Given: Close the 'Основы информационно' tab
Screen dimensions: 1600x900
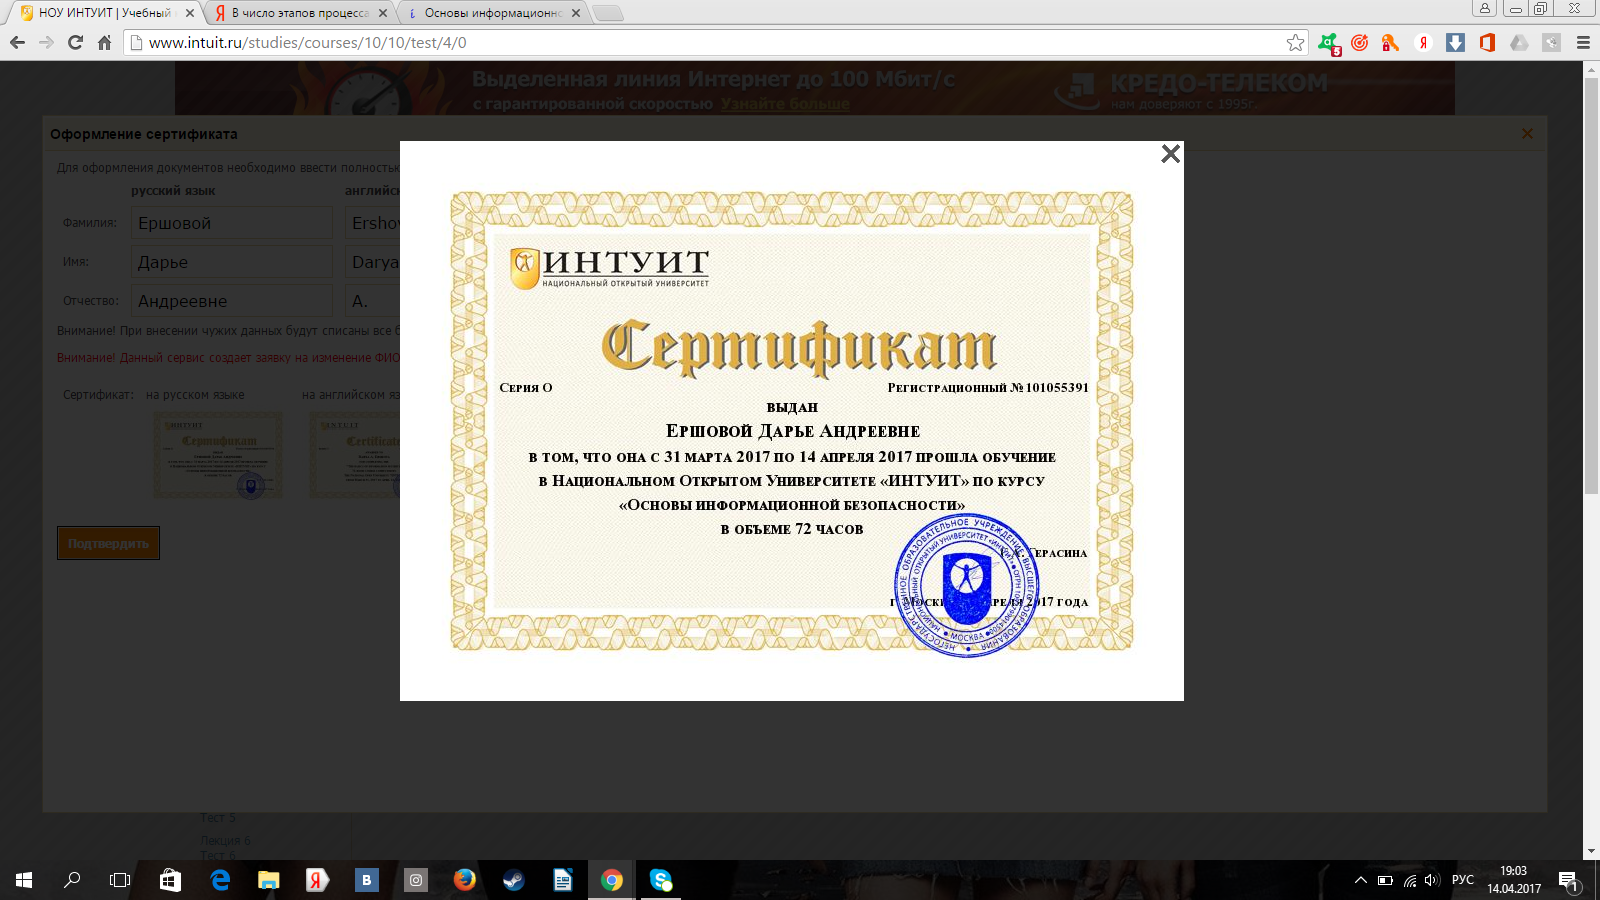Looking at the screenshot, I should point(576,13).
